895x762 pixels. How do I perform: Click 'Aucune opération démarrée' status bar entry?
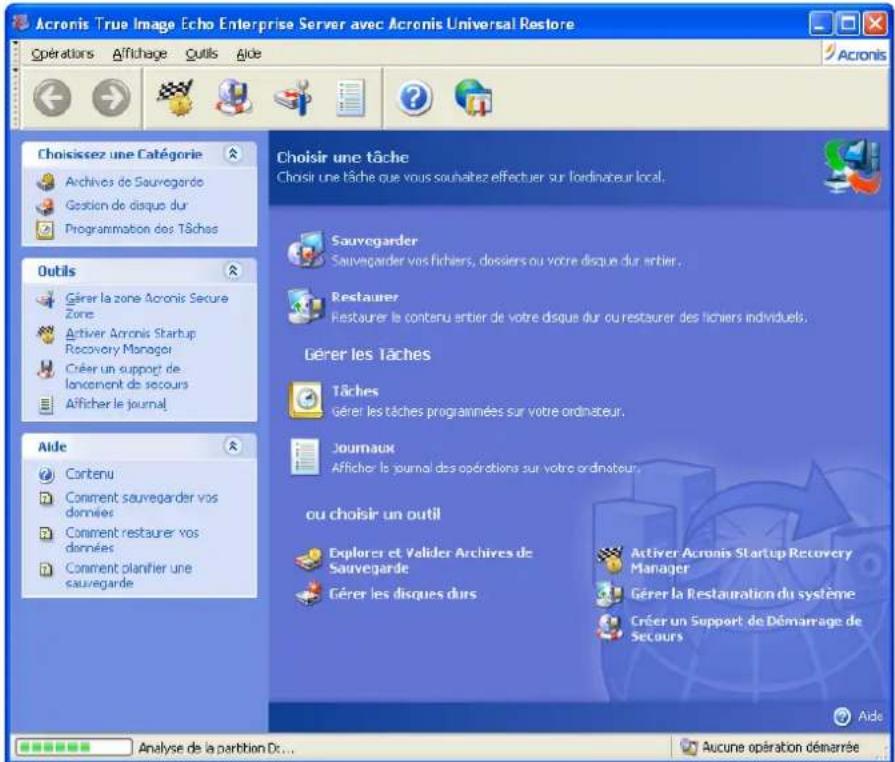coord(780,747)
